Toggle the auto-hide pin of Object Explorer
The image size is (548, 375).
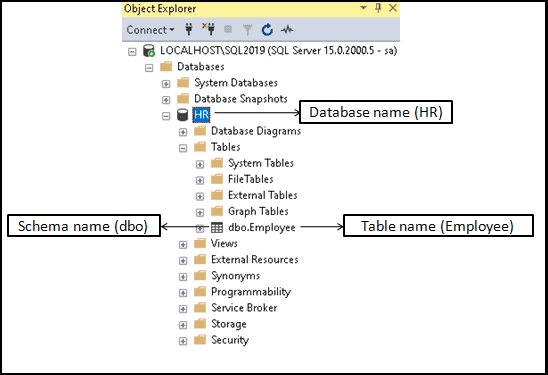[378, 8]
